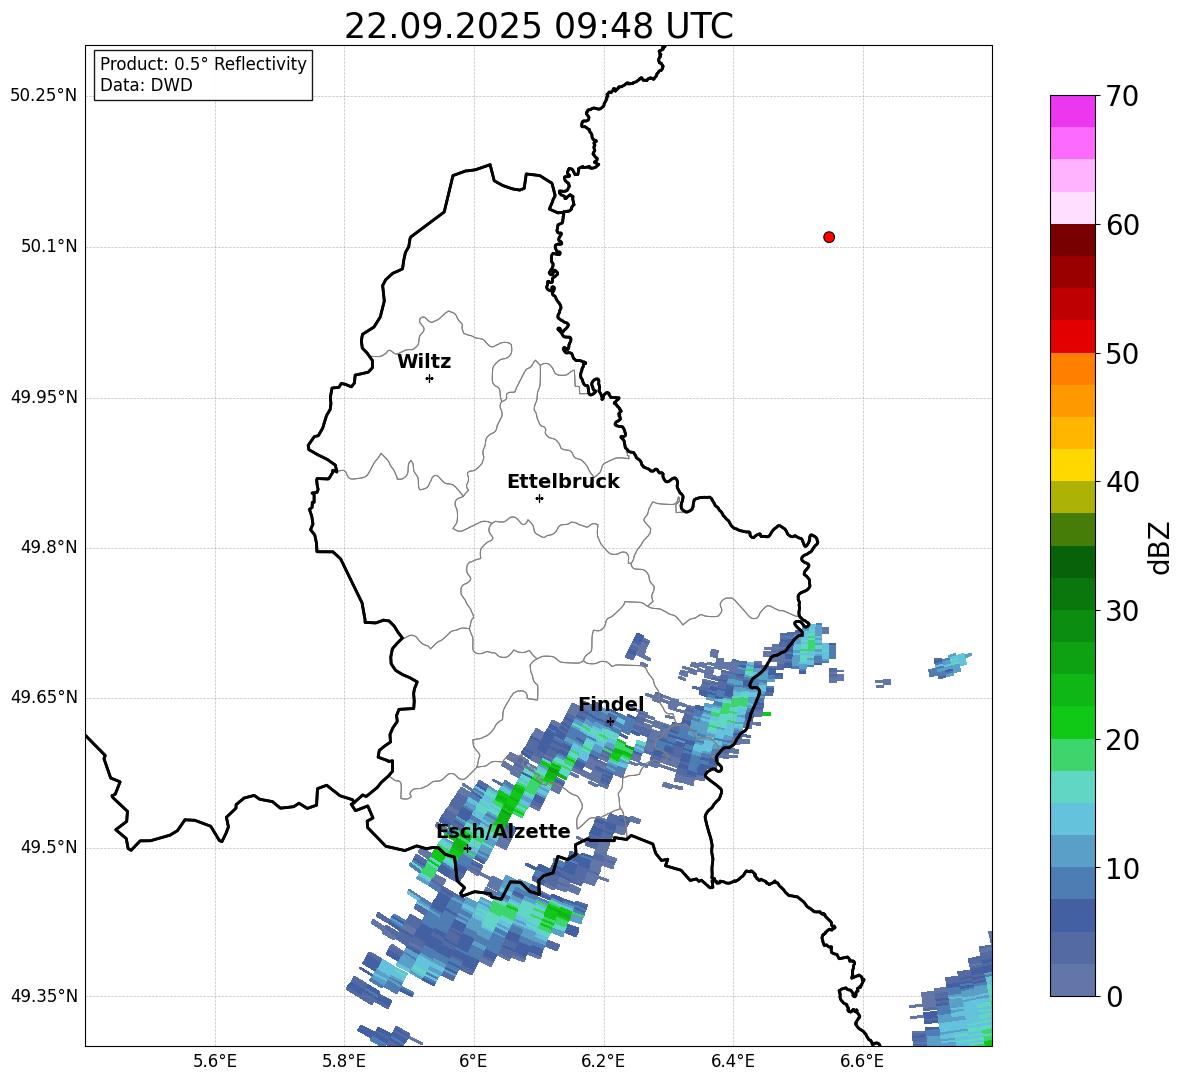Click the latitude label 49.35°N
The height and width of the screenshot is (1081, 1184).
[44, 996]
